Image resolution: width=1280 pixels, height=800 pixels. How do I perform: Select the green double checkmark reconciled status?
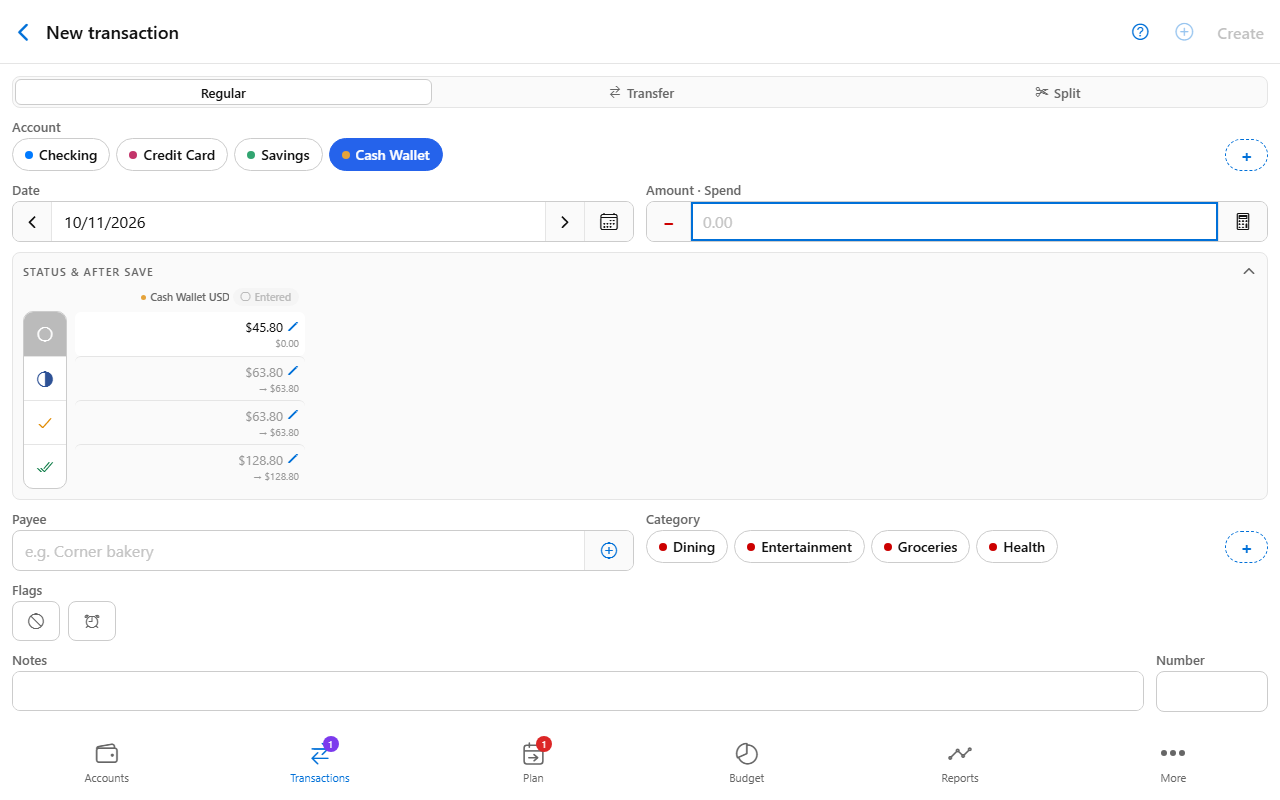coord(45,467)
